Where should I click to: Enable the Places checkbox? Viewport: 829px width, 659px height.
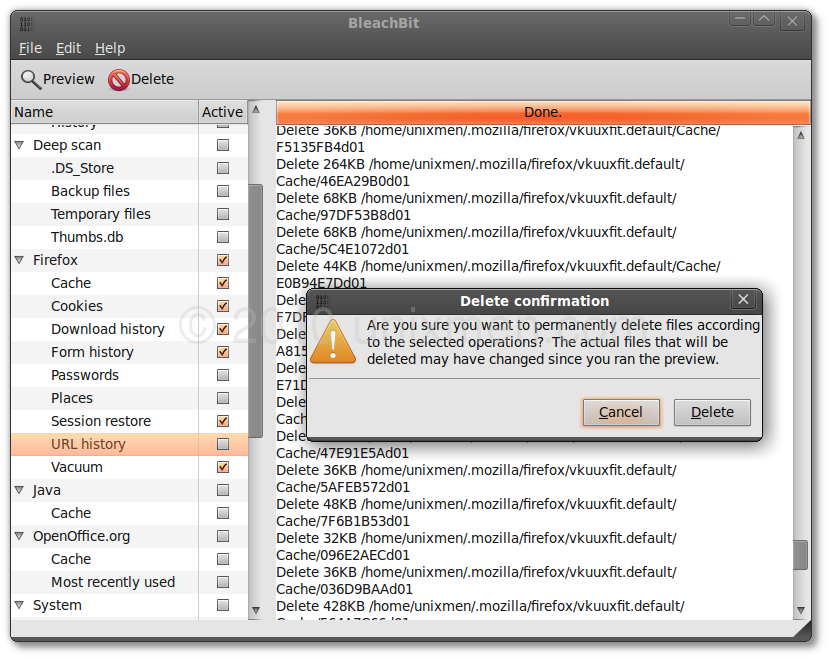(x=223, y=398)
